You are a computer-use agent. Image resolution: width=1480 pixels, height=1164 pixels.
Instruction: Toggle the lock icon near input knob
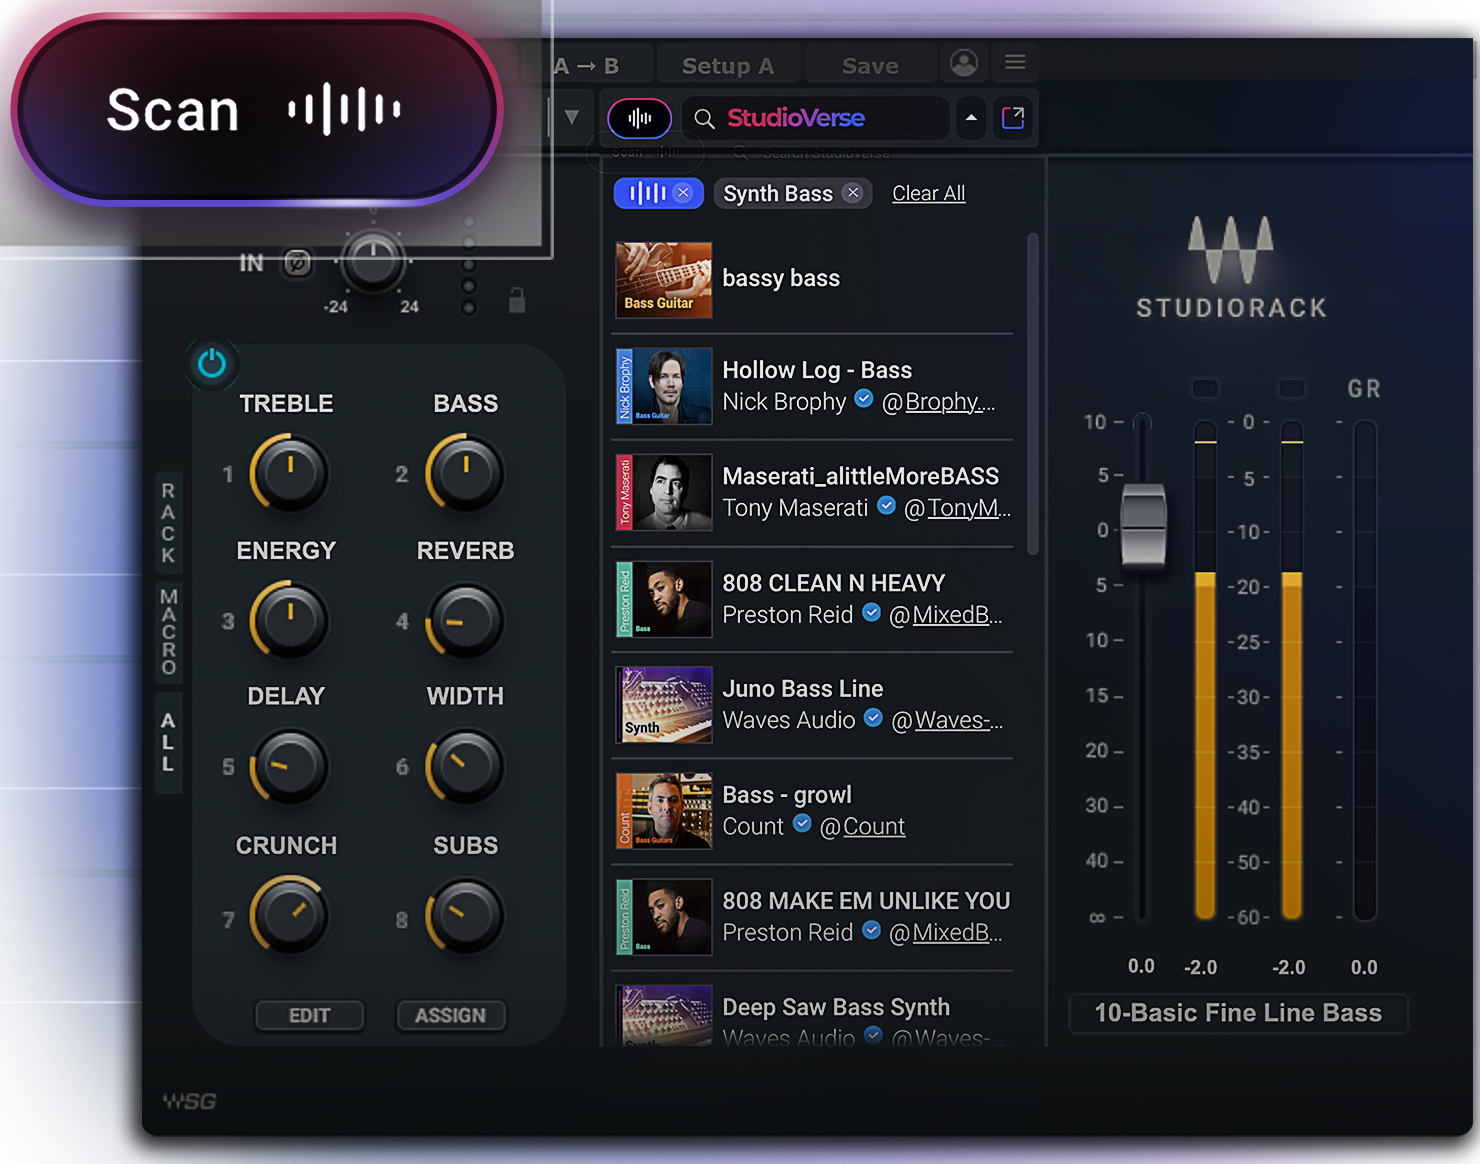[x=517, y=300]
